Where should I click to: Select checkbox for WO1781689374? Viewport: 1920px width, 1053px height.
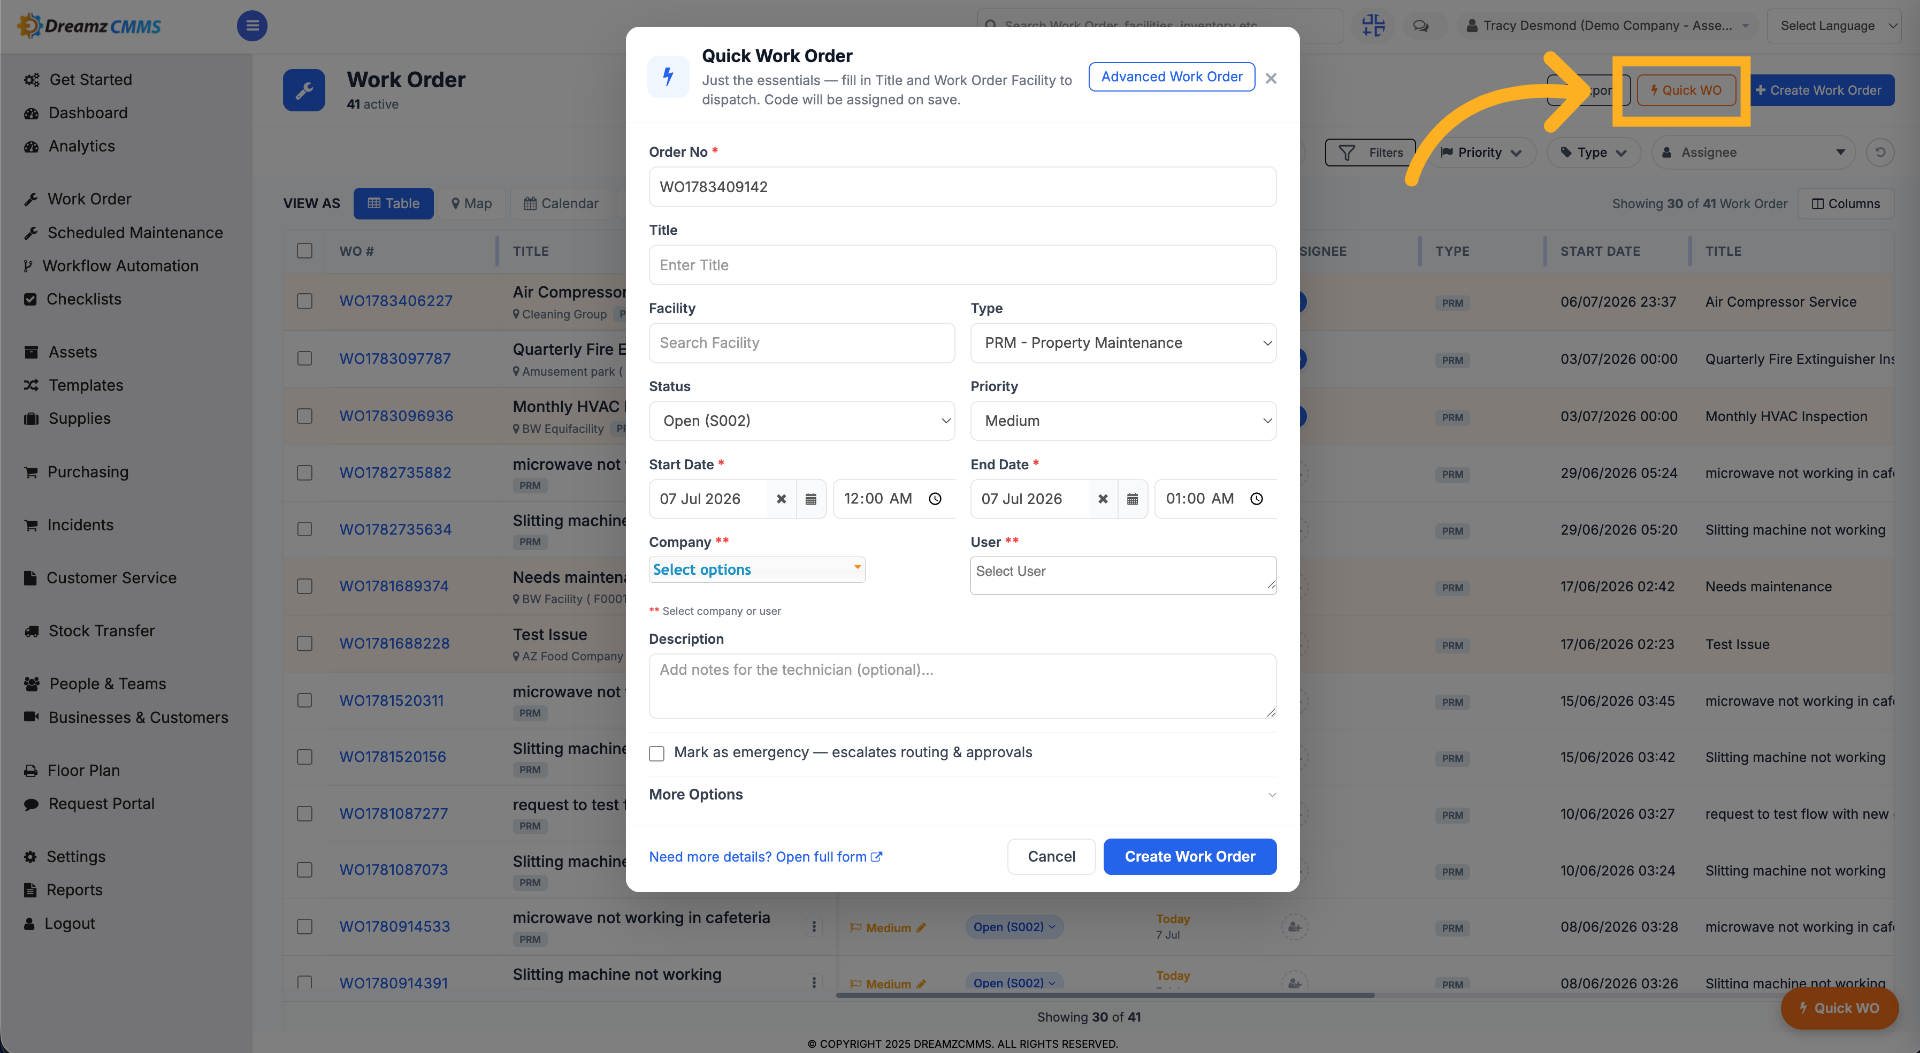[x=305, y=586]
